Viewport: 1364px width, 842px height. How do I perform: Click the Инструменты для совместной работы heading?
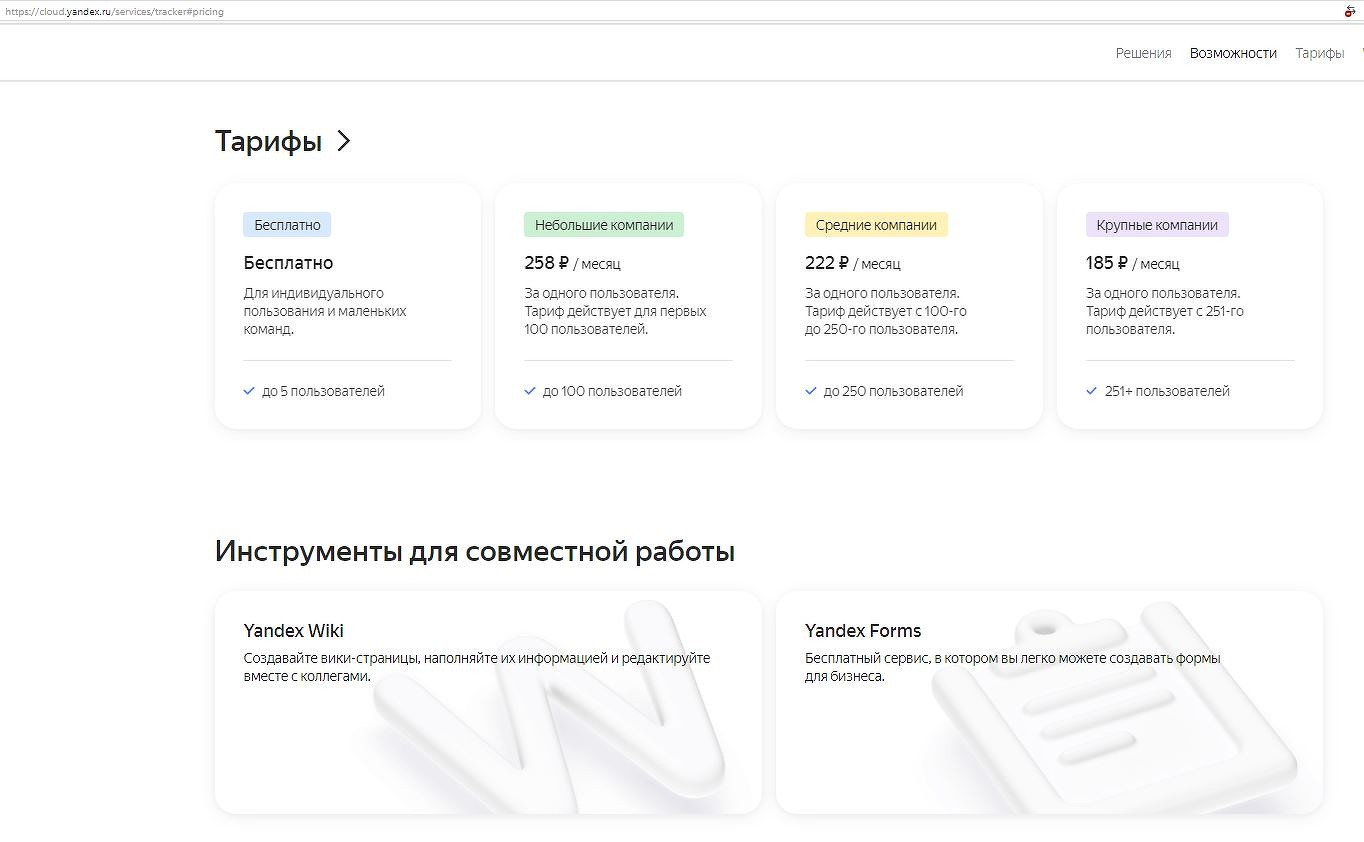475,551
